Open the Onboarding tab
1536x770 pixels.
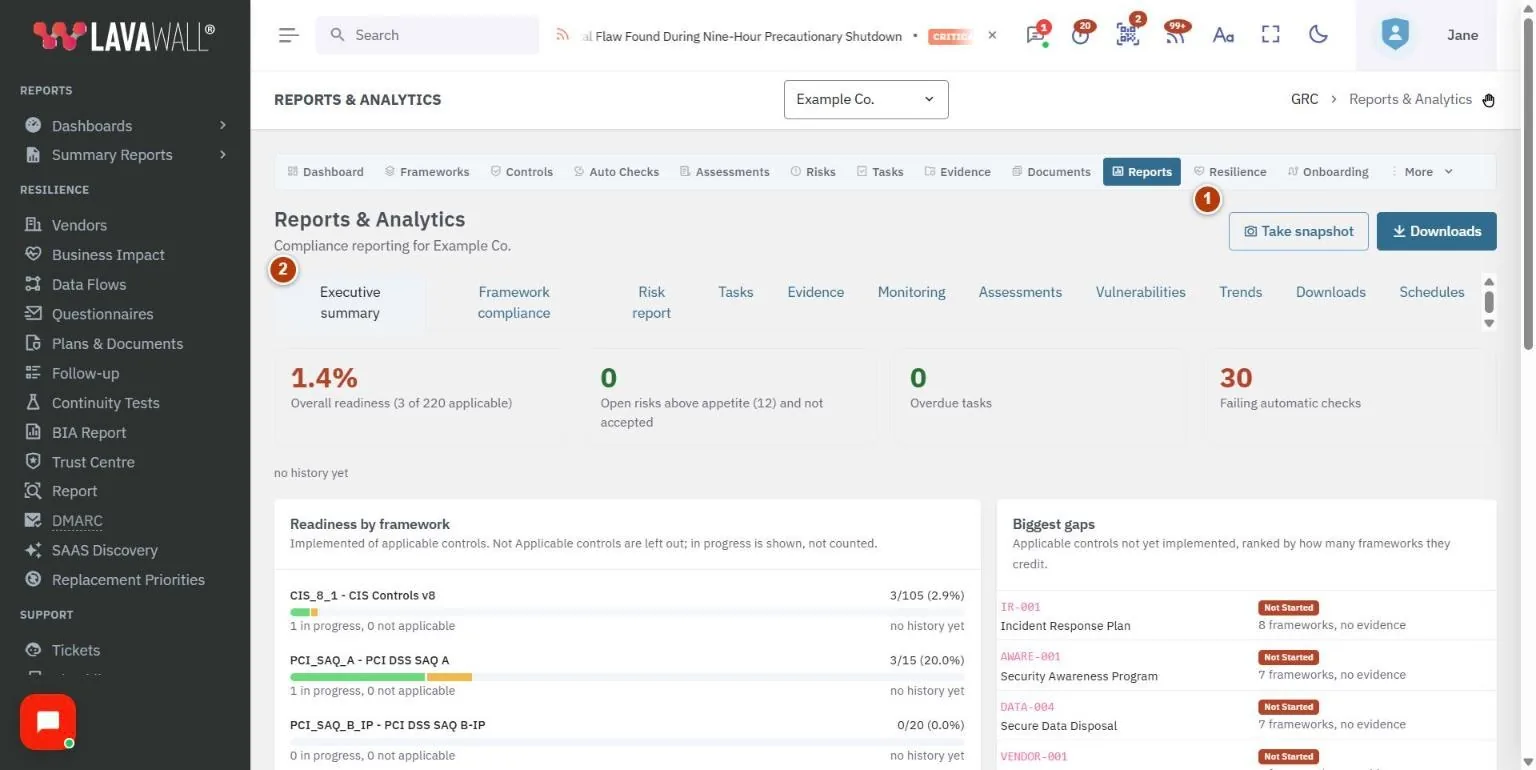[x=1329, y=172]
